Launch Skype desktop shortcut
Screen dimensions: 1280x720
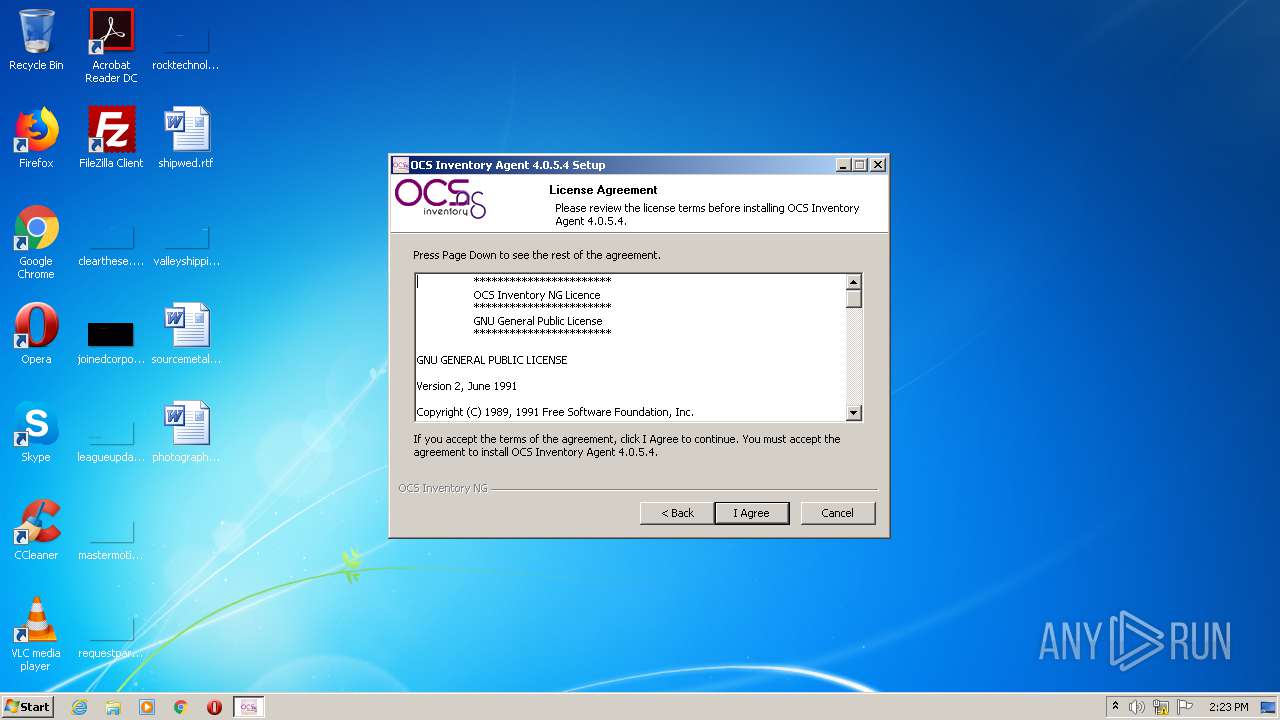[36, 432]
